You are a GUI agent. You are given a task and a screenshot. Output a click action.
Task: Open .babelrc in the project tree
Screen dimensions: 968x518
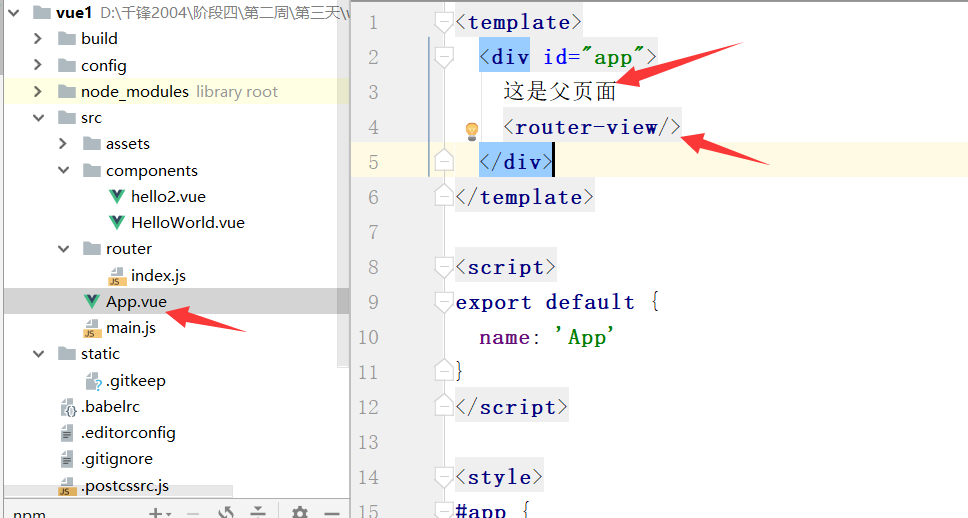(111, 407)
